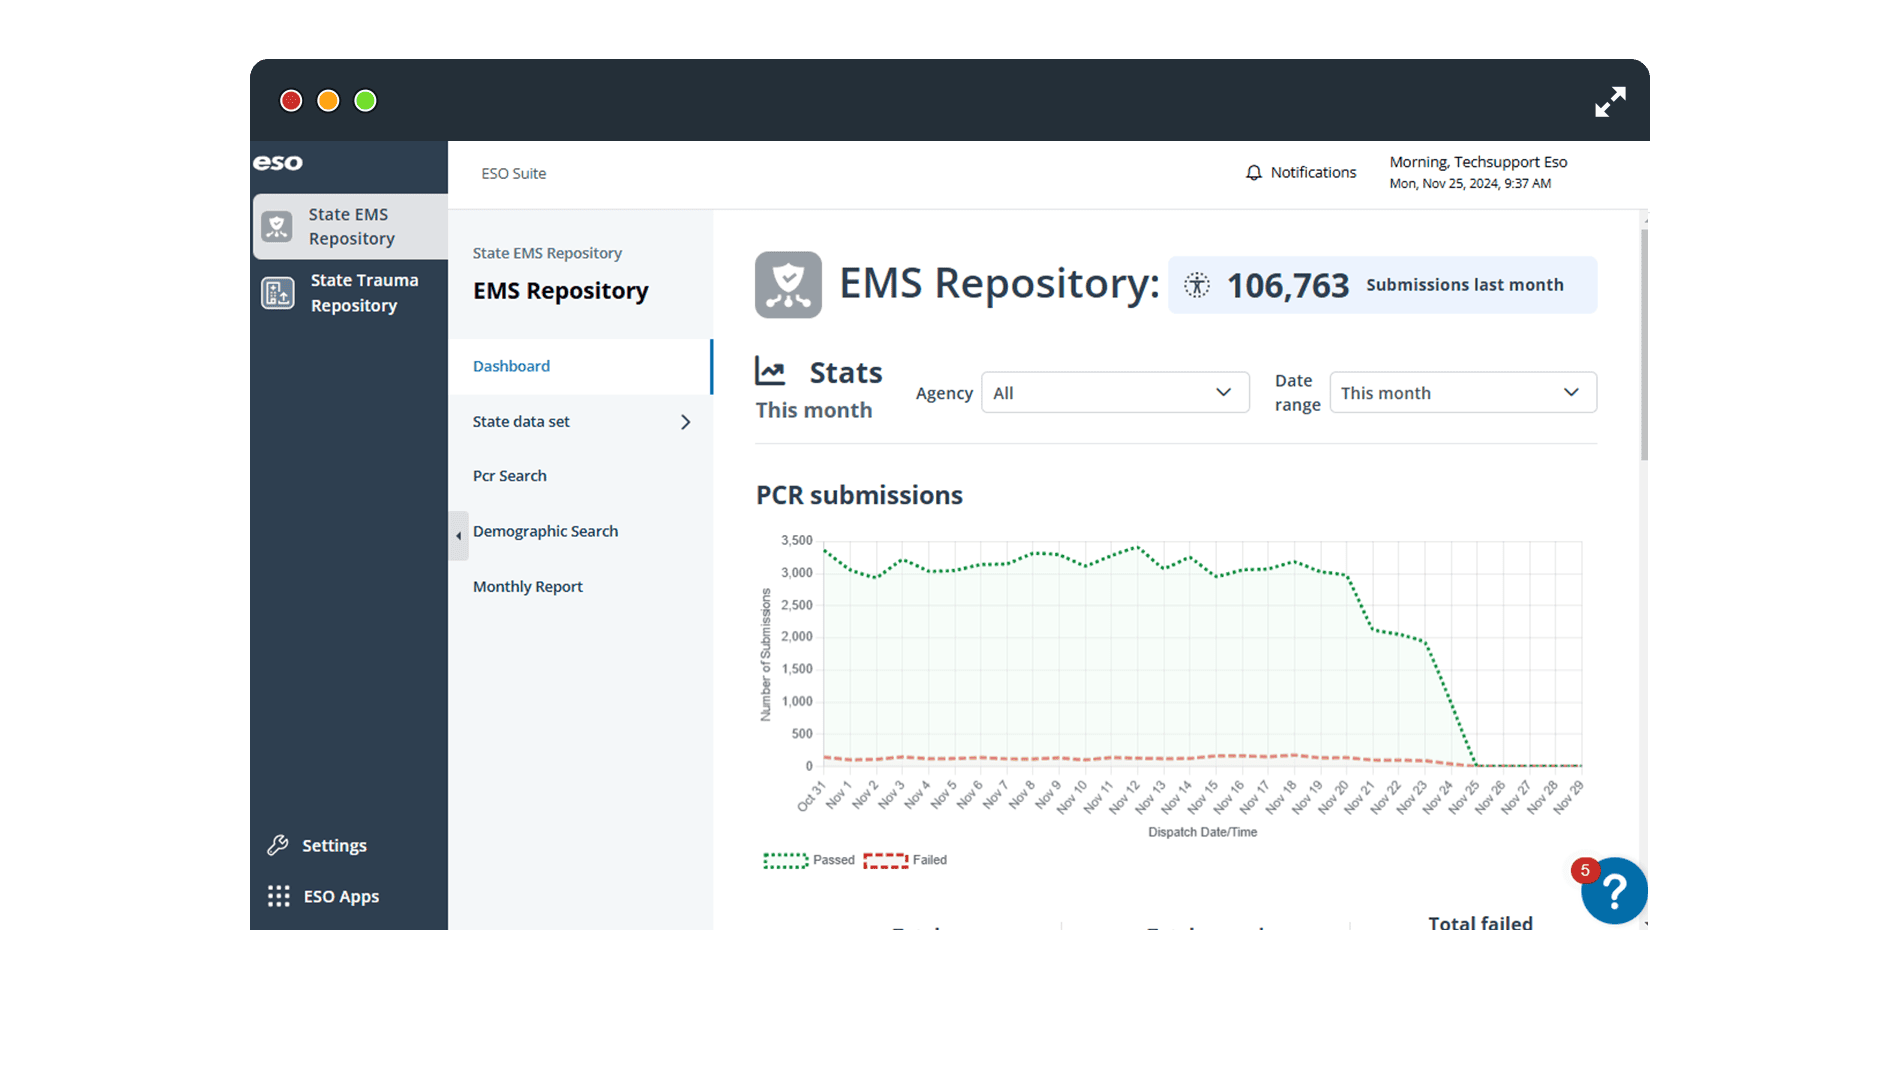This screenshot has height=1068, width=1900.
Task: Toggle Passed series in chart legend
Action: coord(786,860)
